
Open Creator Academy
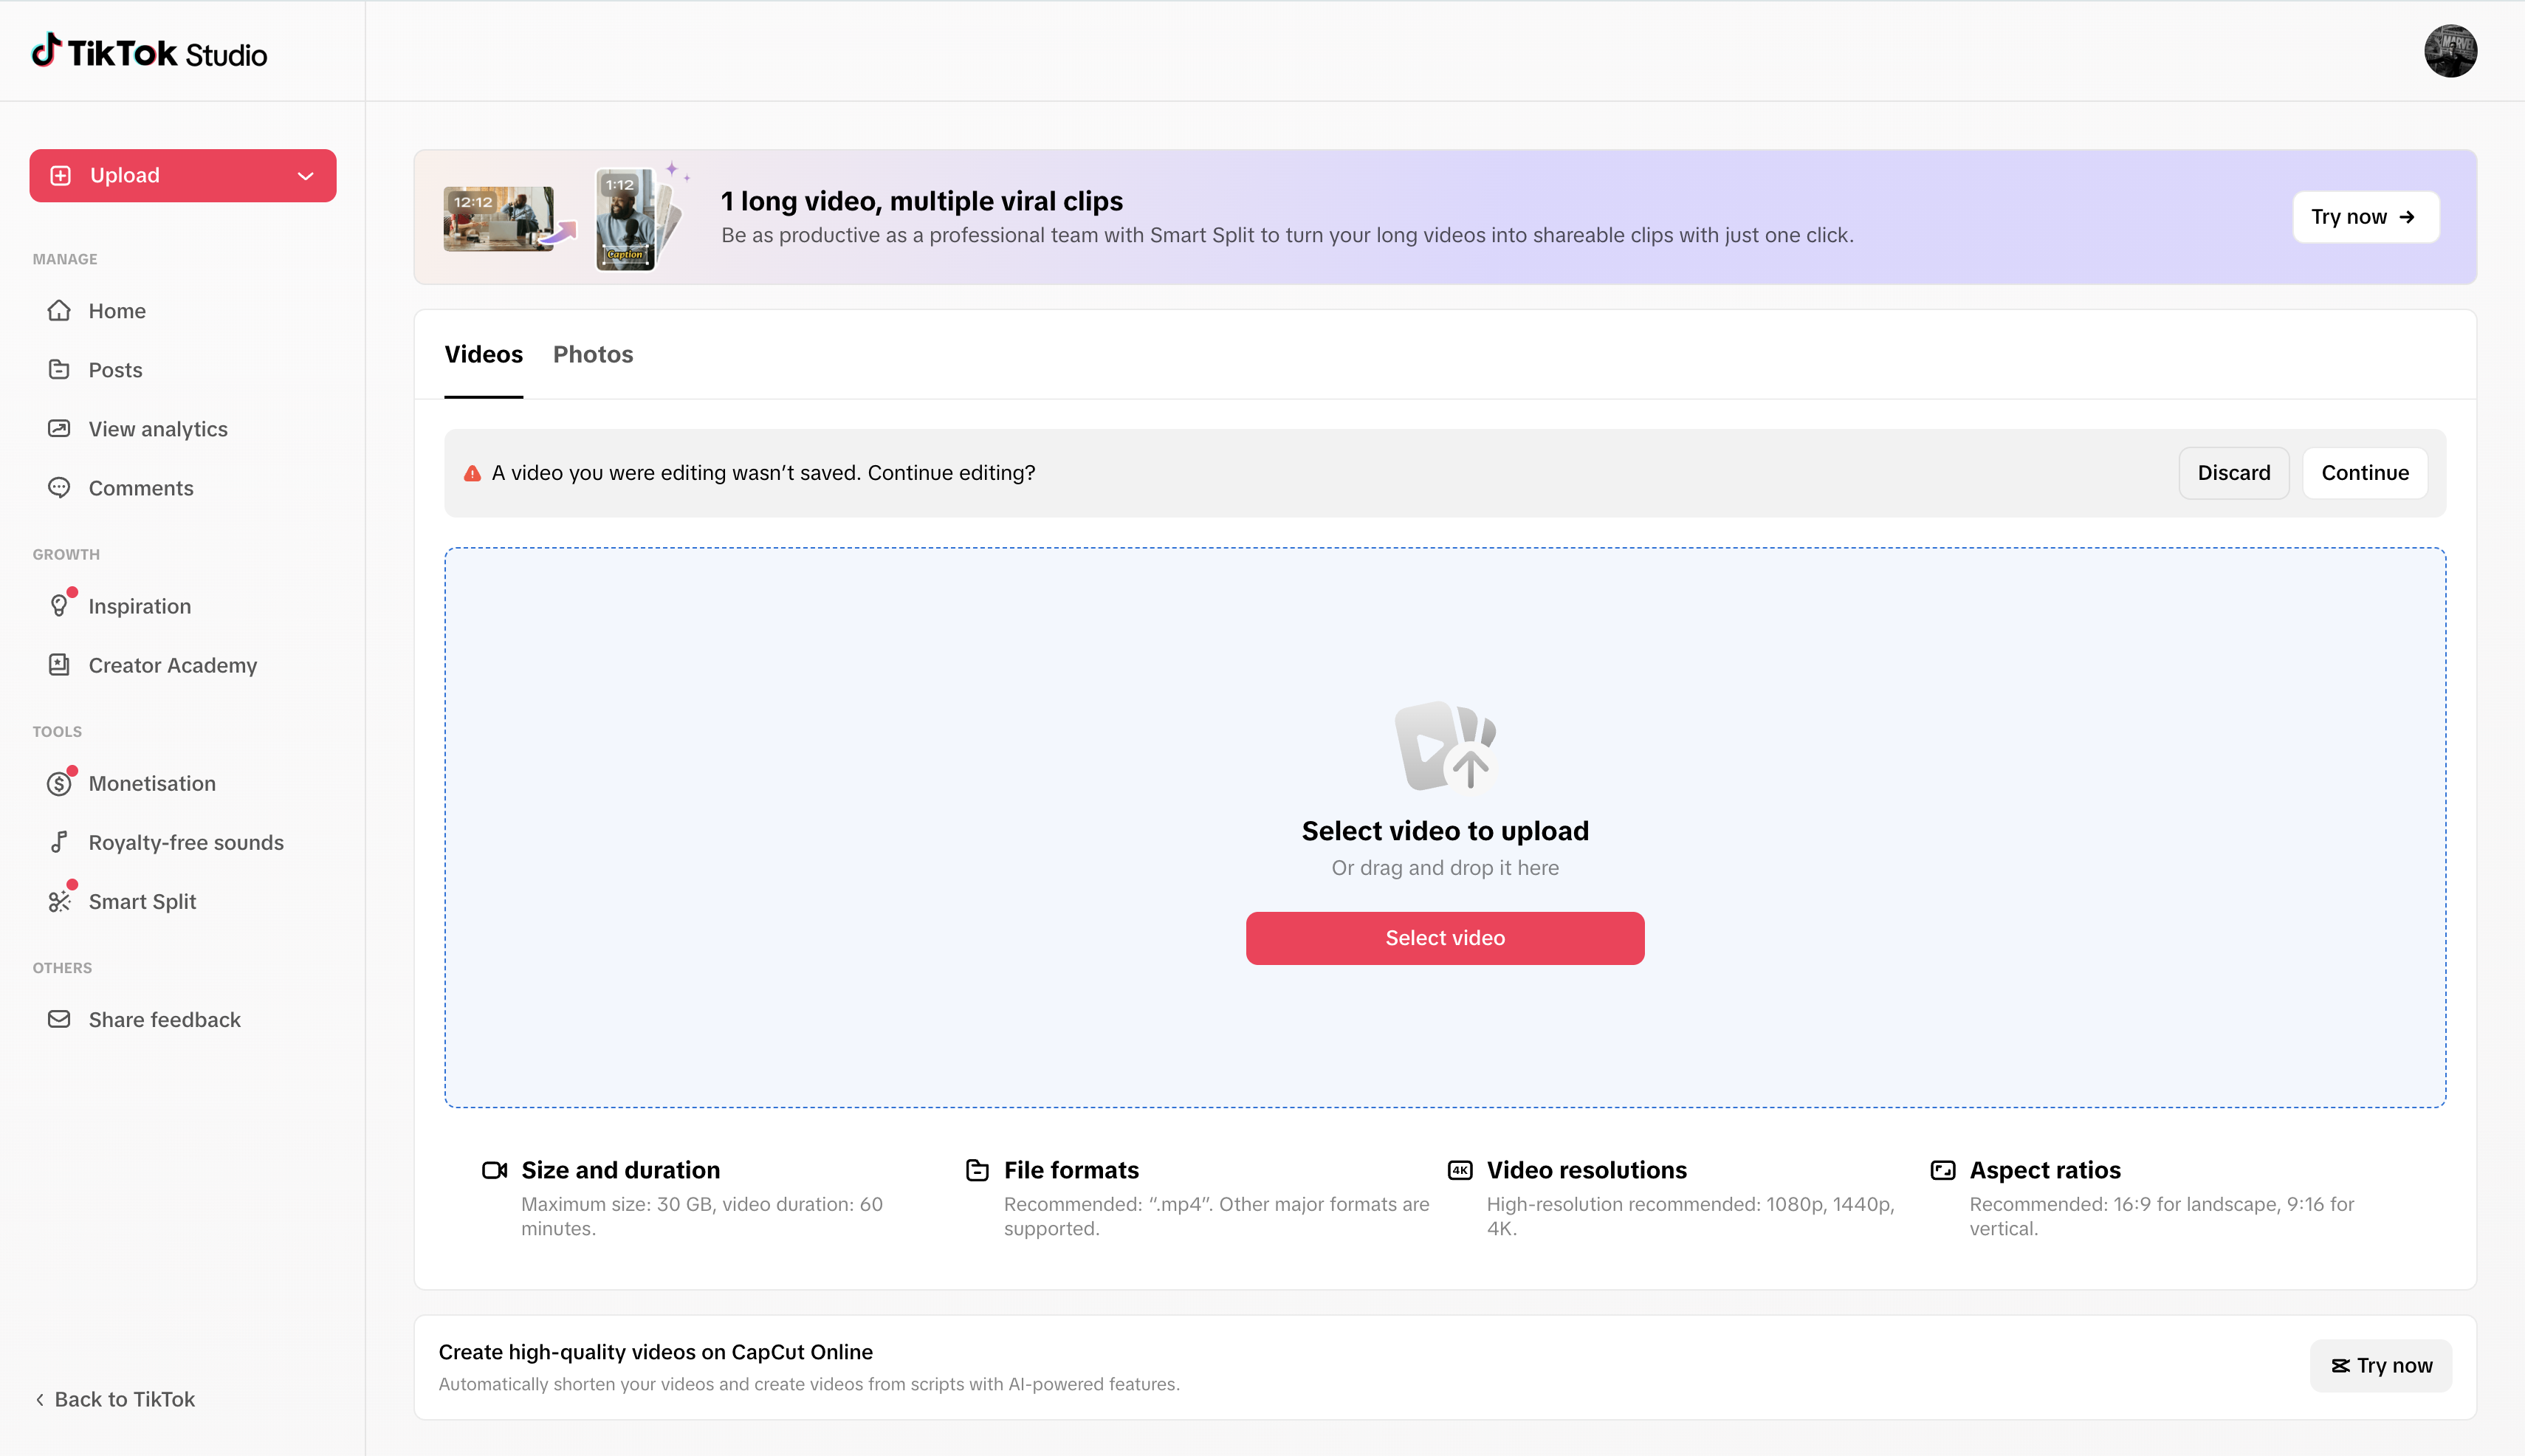pos(182,665)
